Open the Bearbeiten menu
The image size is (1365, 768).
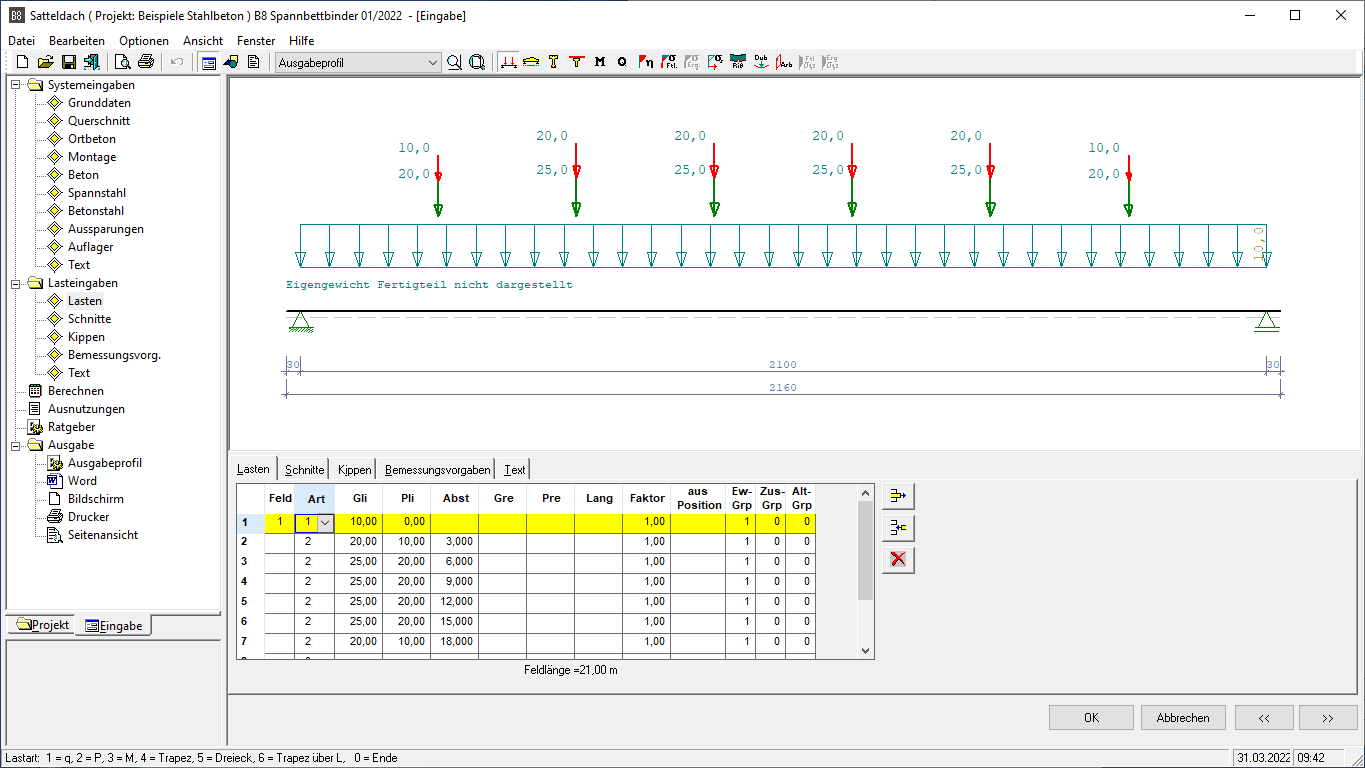(77, 41)
